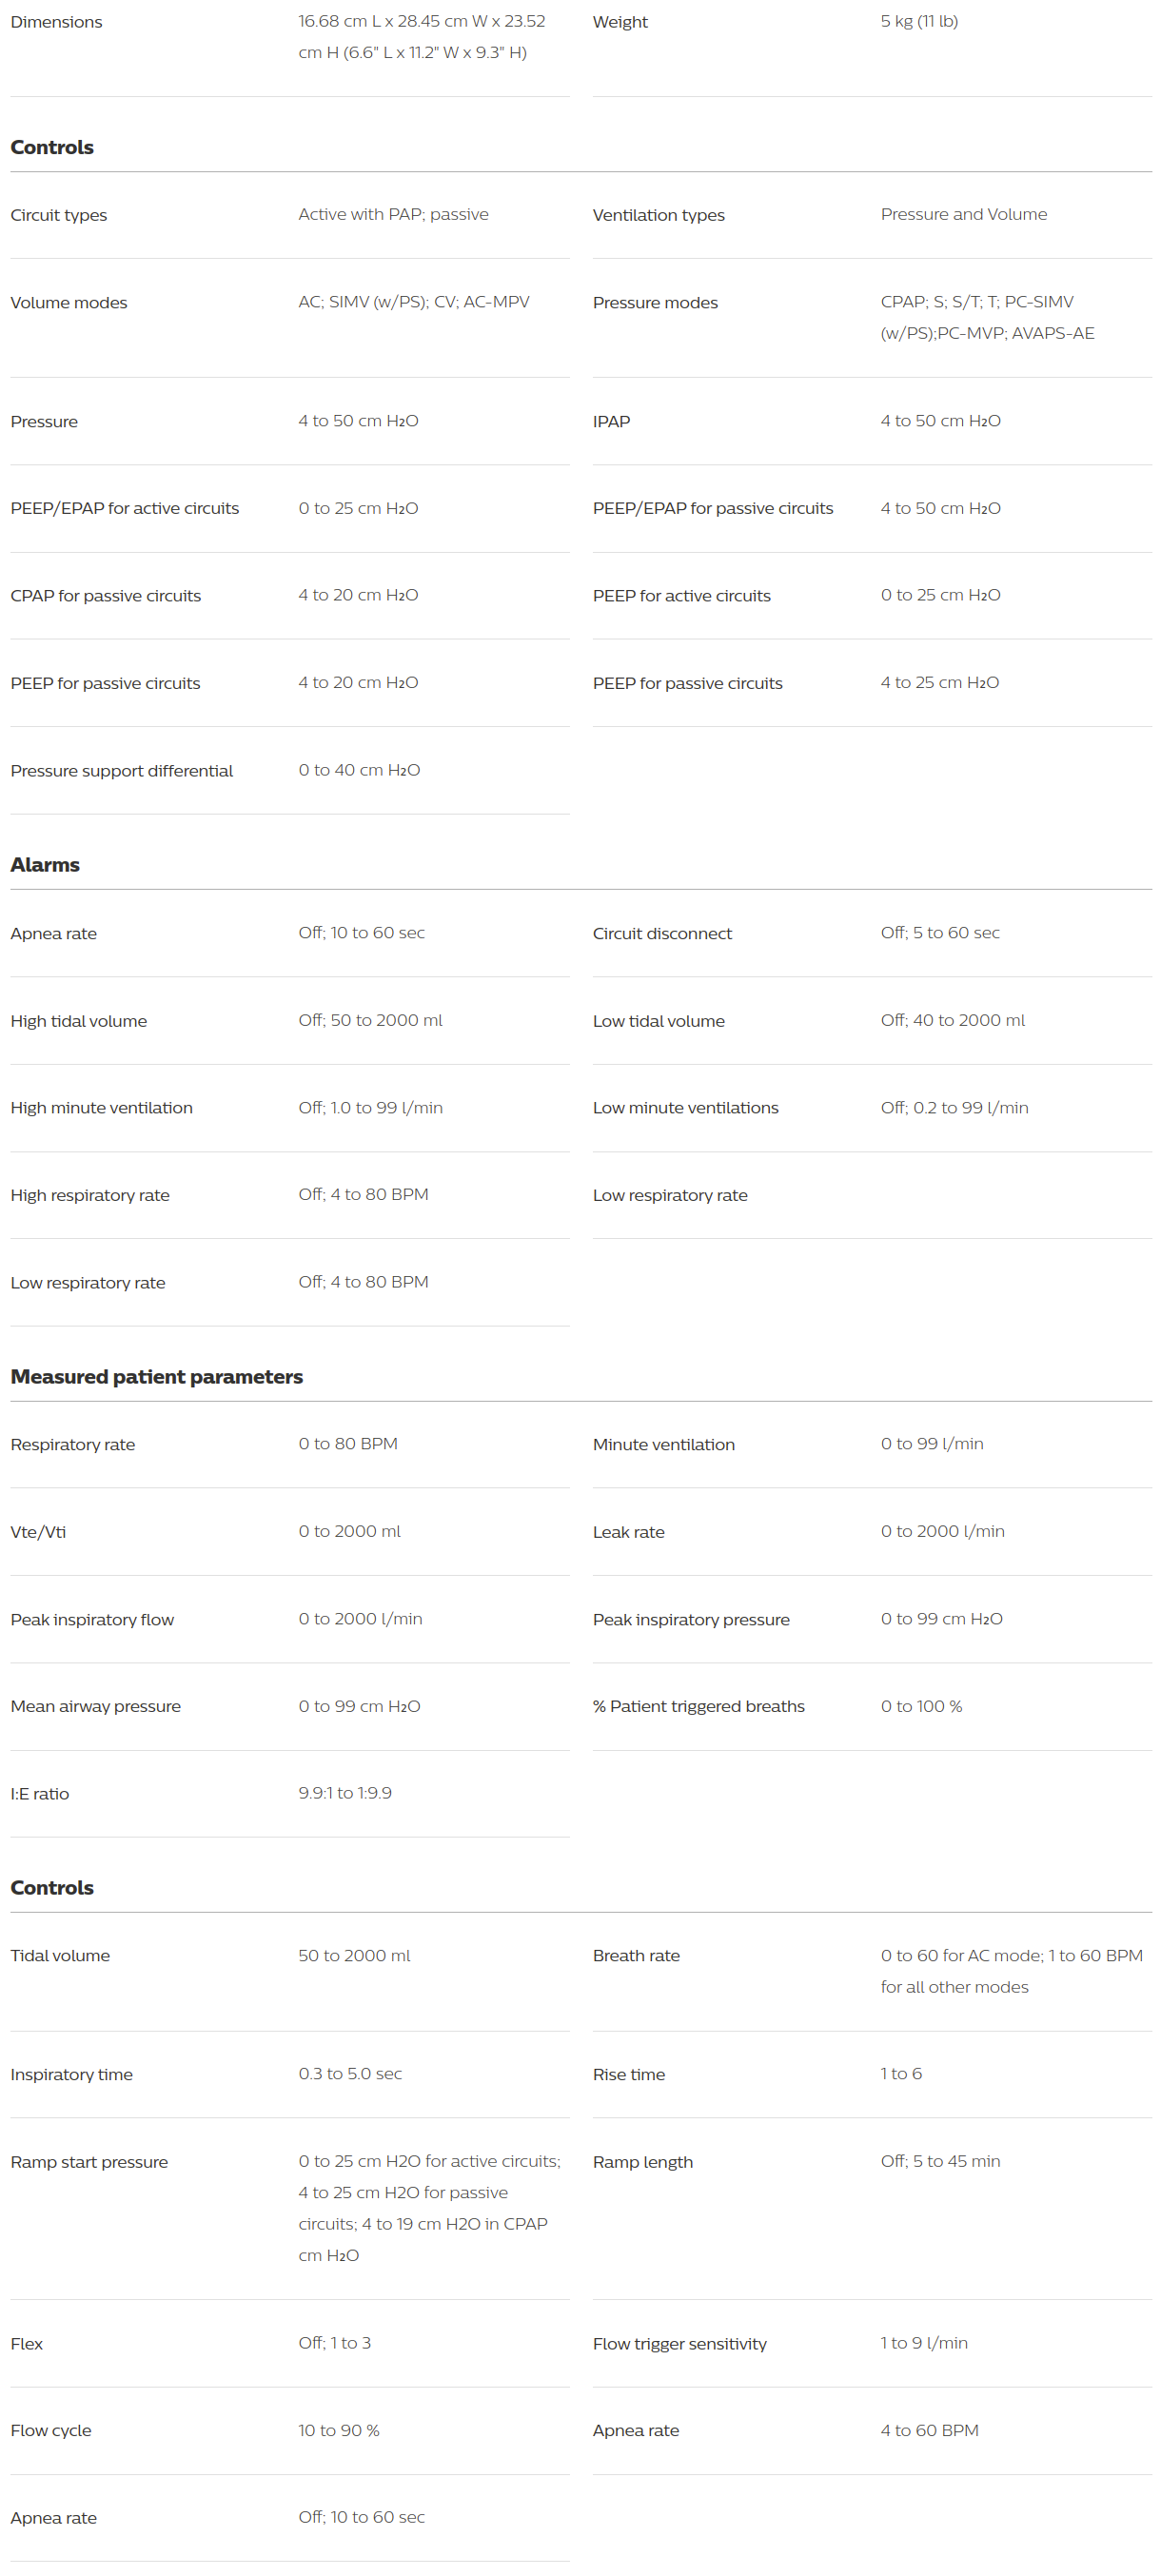Select the Pressure modes label
Image resolution: width=1161 pixels, height=2576 pixels.
[x=655, y=303]
